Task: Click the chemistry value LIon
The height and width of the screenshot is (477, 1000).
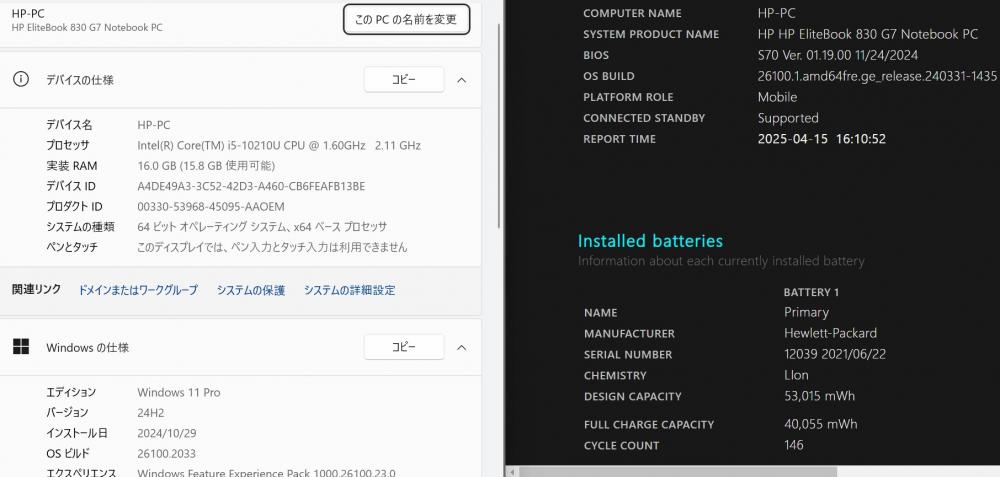Action: pos(796,375)
